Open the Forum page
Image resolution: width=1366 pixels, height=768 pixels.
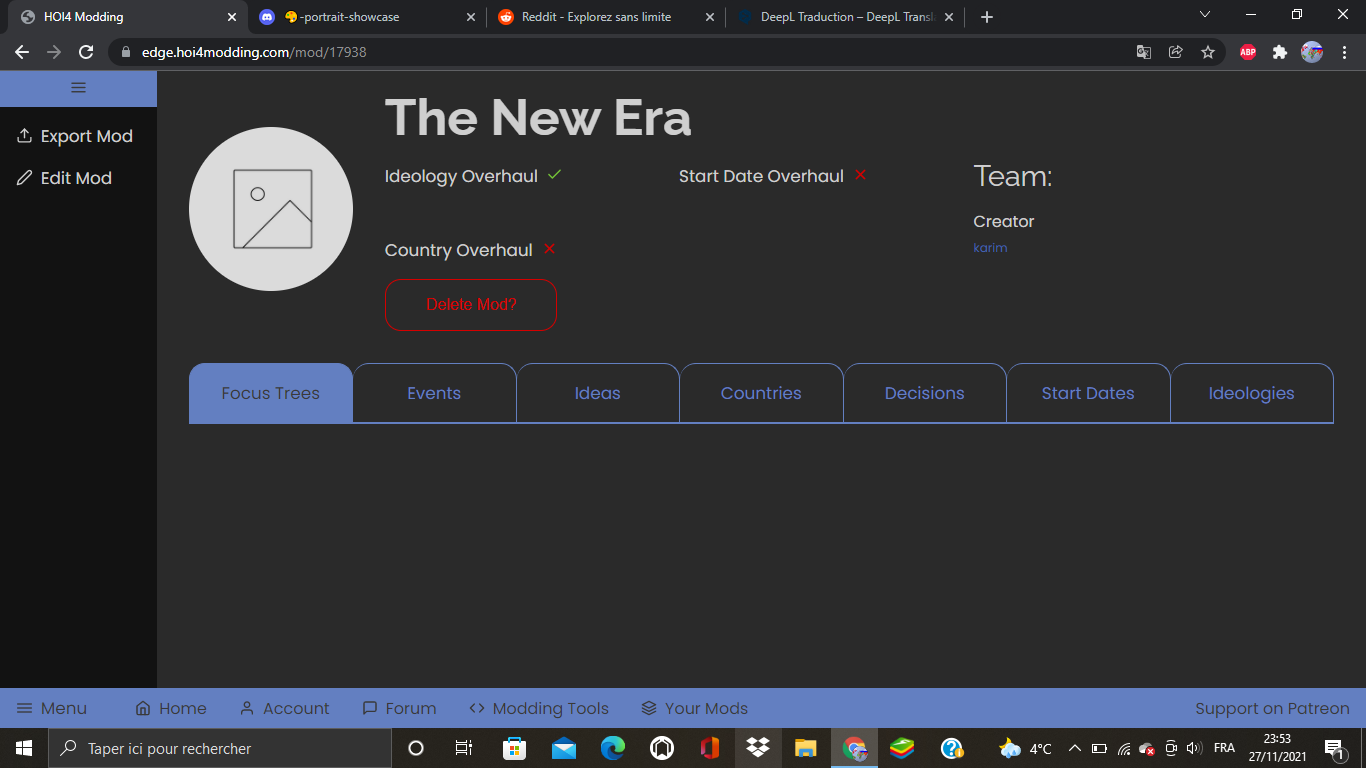(x=399, y=708)
